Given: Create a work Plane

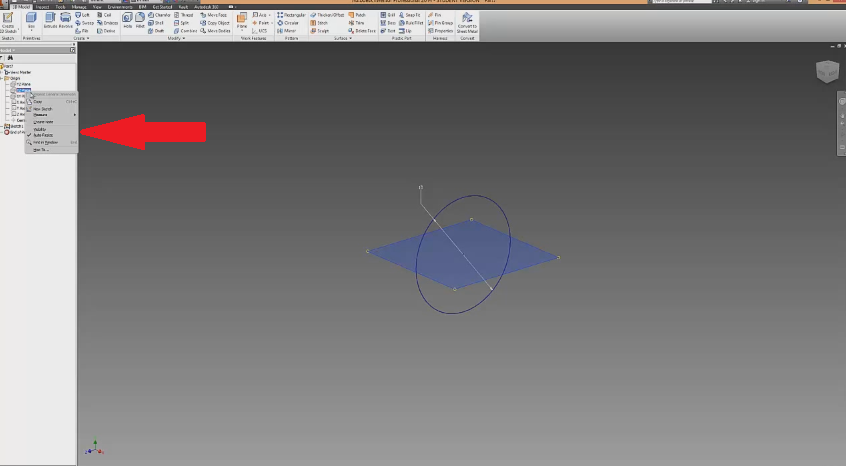Looking at the screenshot, I should 242,19.
